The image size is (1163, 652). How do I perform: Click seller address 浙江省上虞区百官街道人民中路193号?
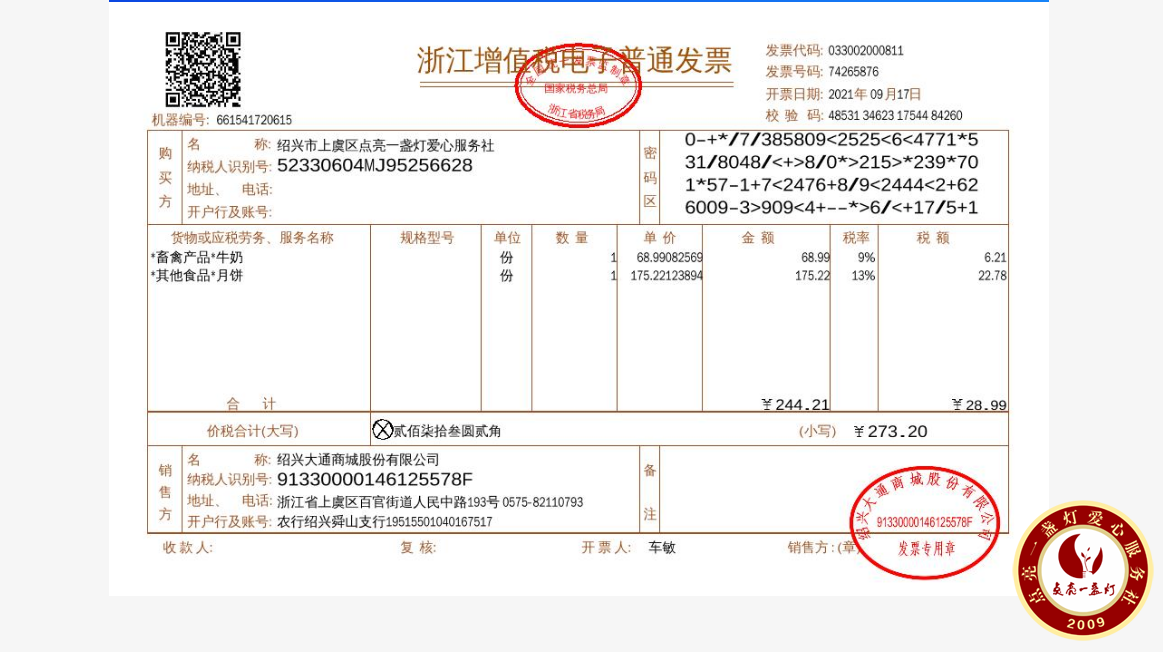pyautogui.click(x=388, y=502)
